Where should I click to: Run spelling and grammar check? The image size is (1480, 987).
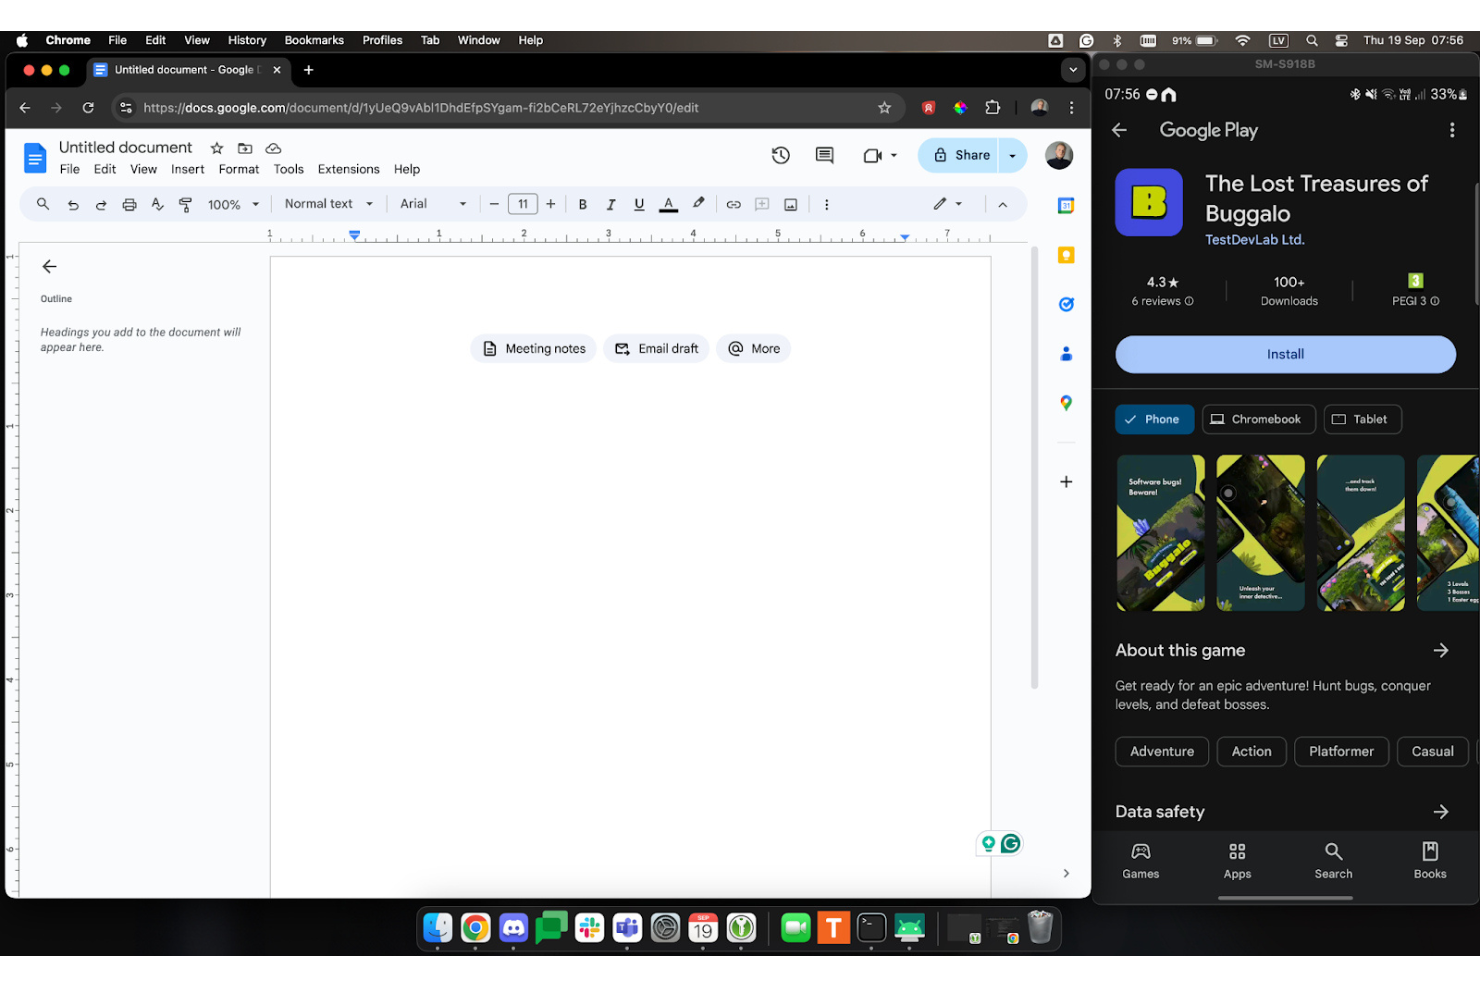157,204
